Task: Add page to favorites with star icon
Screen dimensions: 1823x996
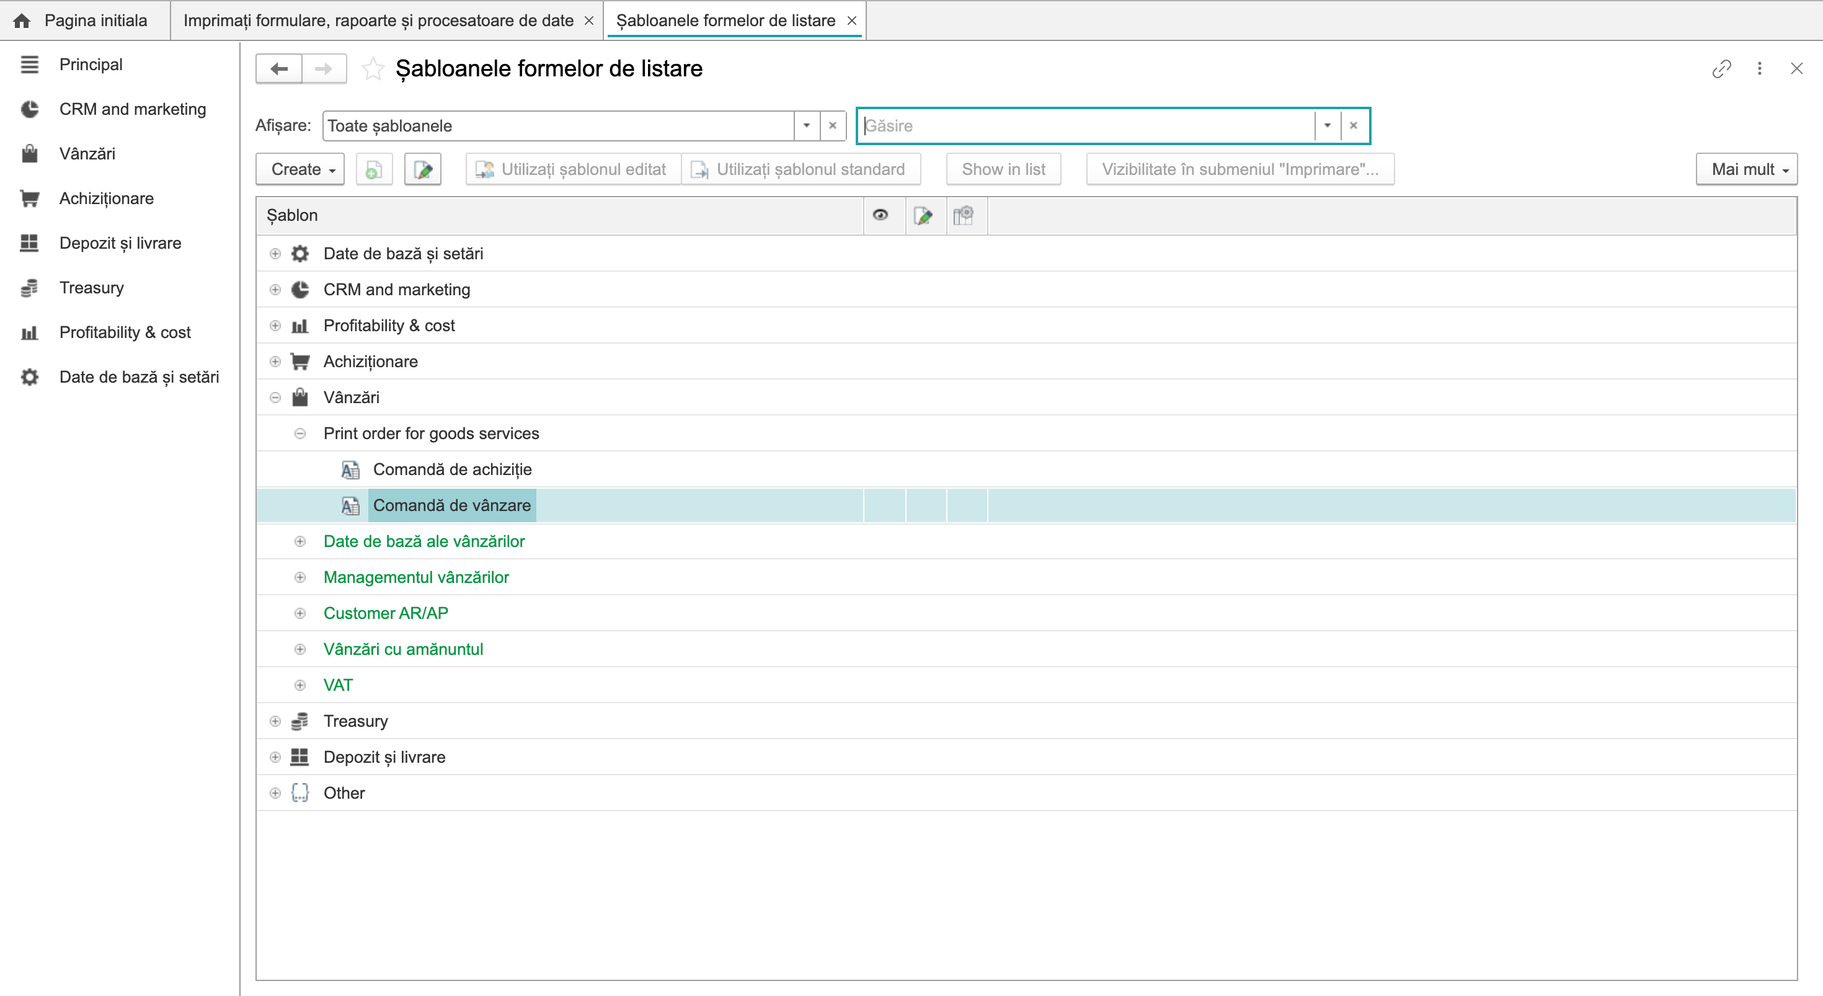Action: [x=373, y=69]
